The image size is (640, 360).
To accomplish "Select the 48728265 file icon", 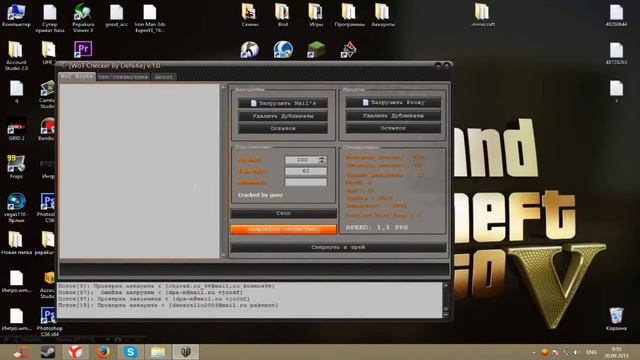I will coord(616,53).
